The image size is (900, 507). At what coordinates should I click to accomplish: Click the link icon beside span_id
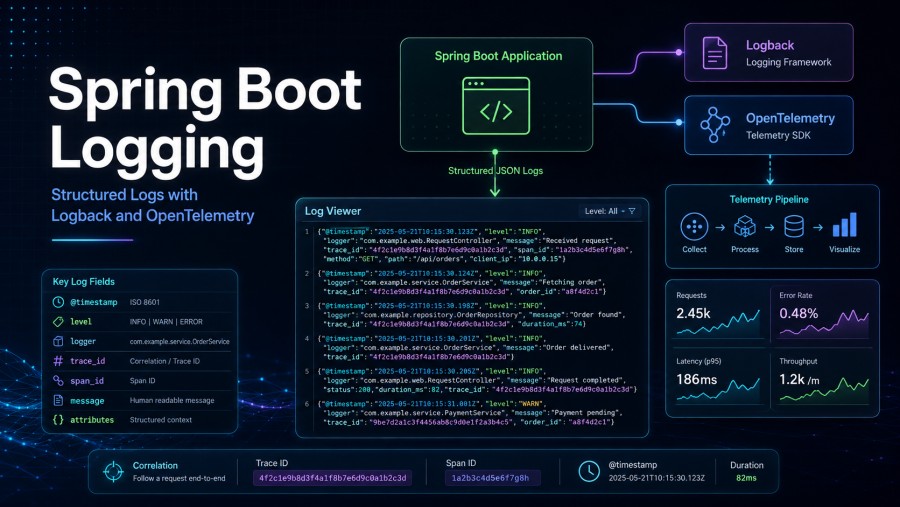coord(58,381)
